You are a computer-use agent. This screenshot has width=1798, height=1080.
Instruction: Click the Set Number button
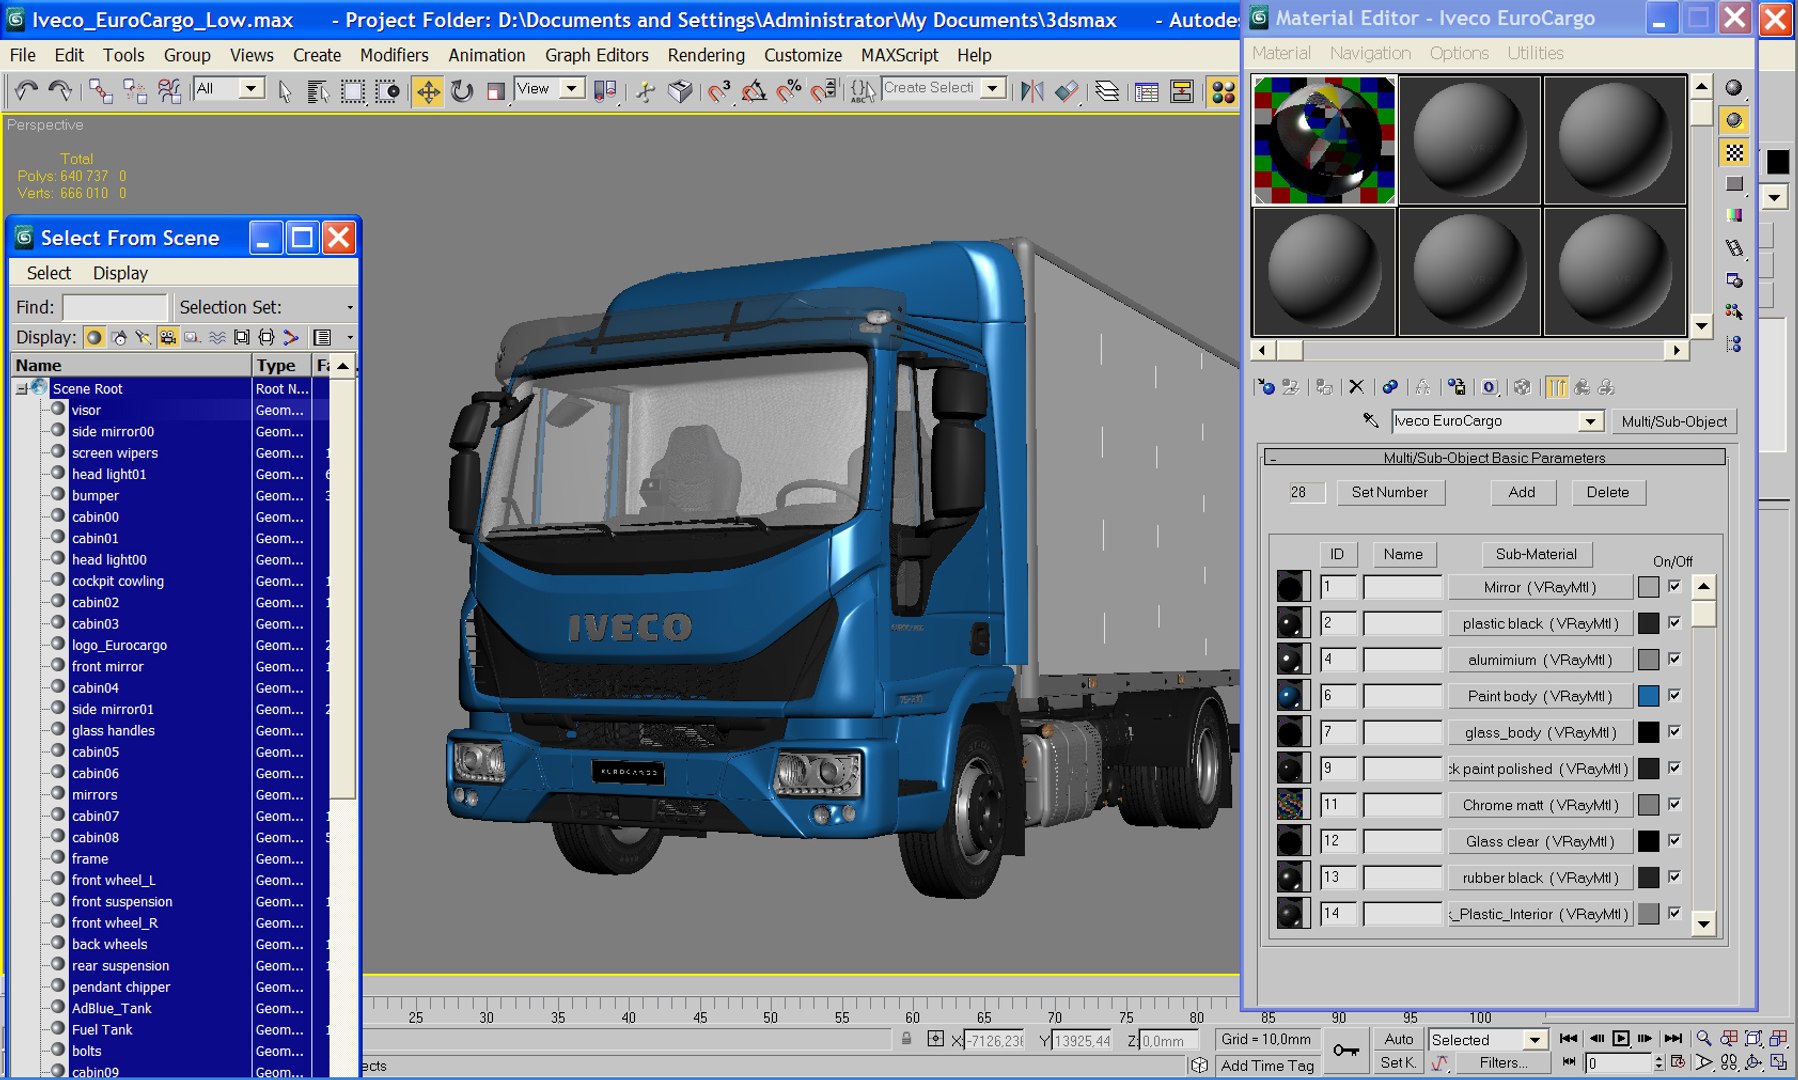(1390, 492)
